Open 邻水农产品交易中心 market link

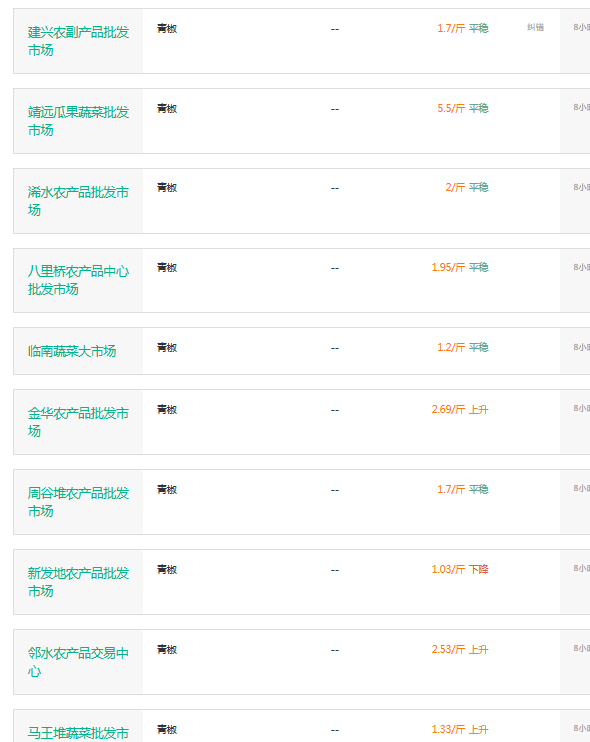pyautogui.click(x=78, y=662)
